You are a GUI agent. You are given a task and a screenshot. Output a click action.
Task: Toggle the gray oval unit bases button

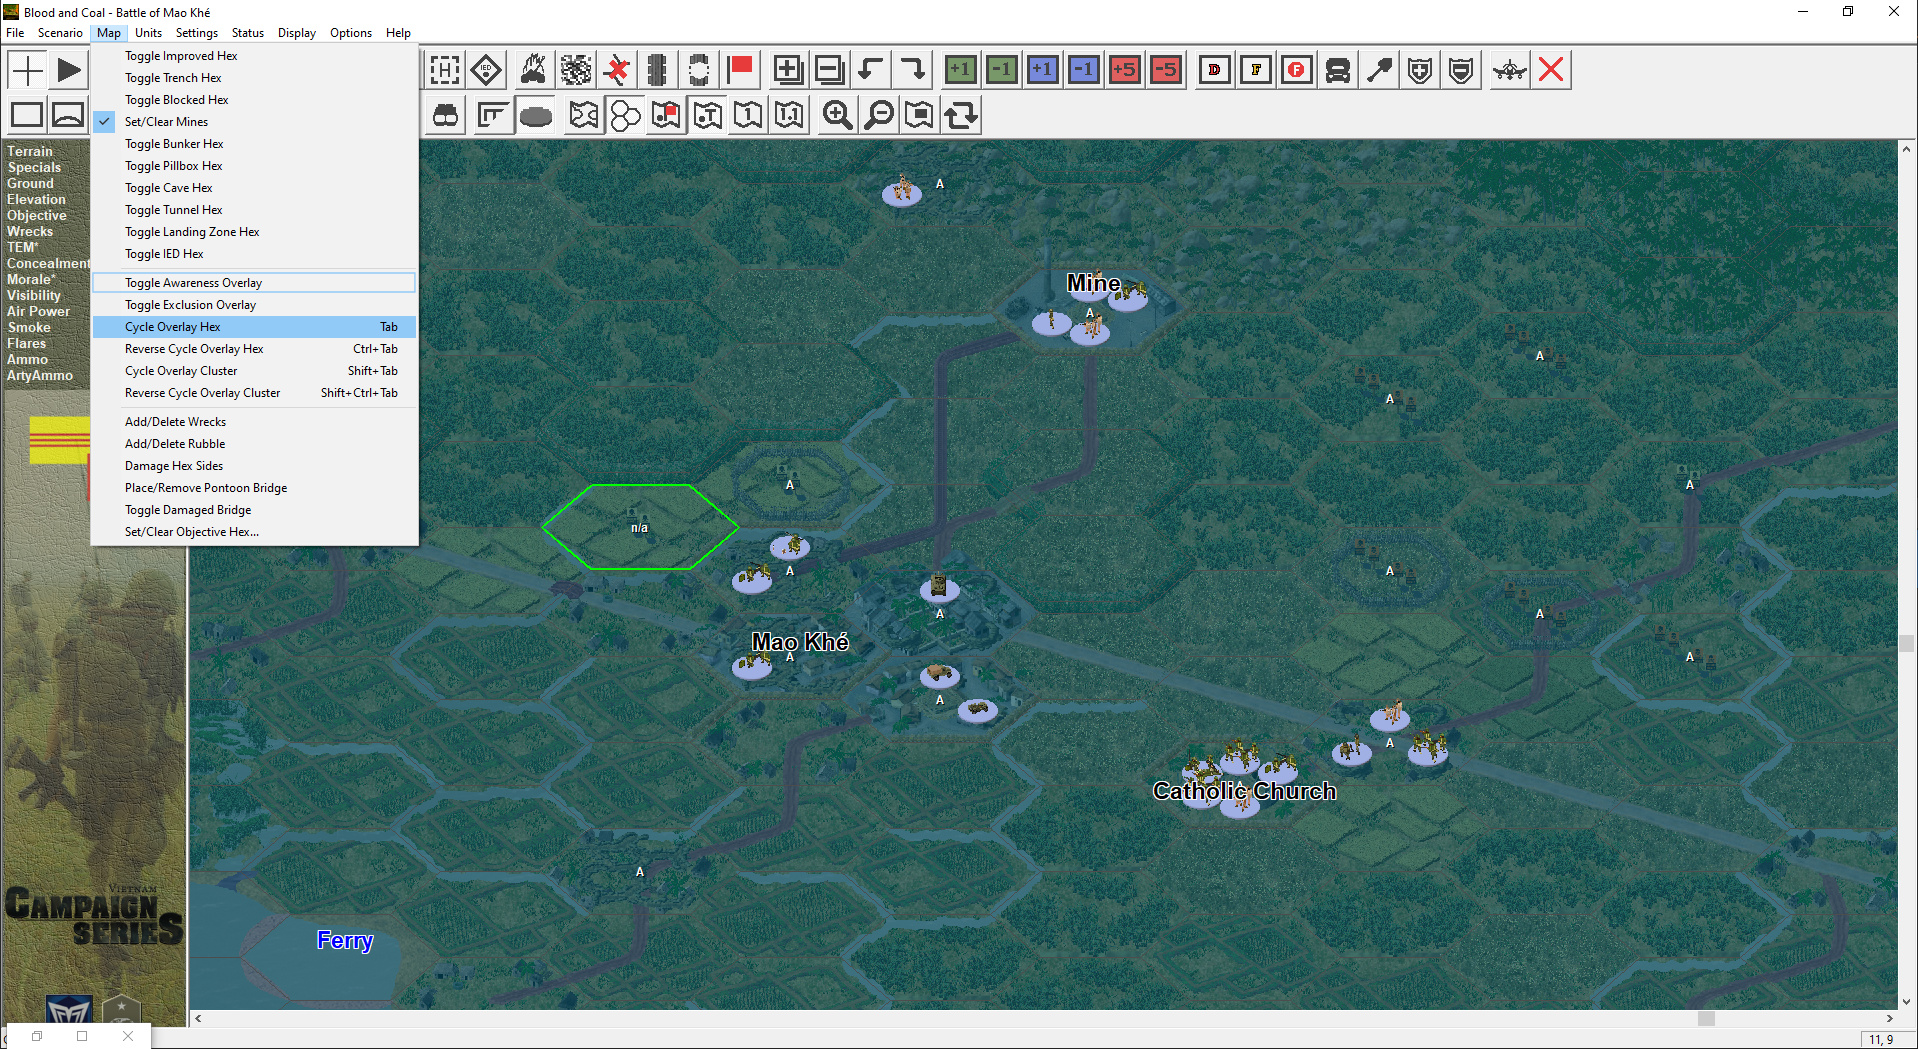click(536, 115)
